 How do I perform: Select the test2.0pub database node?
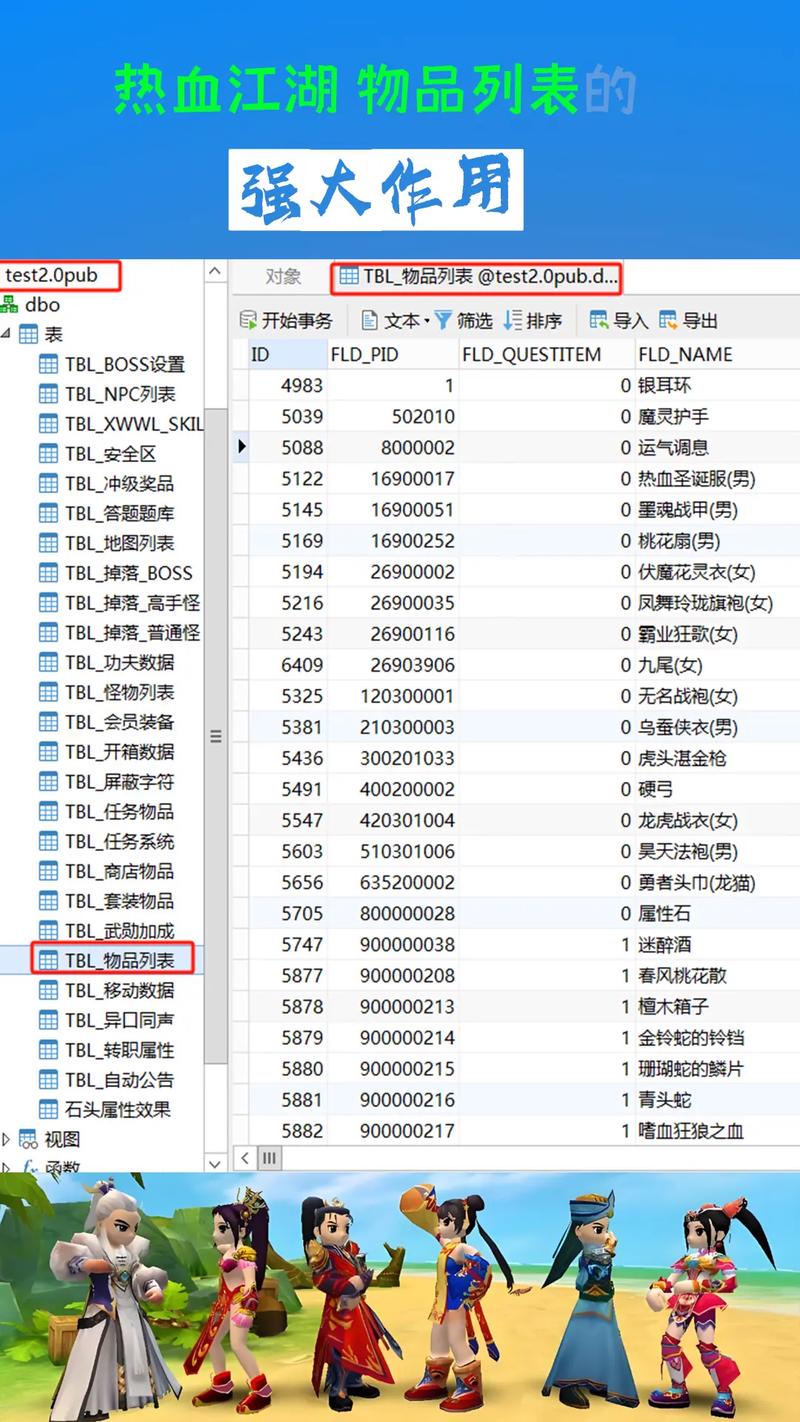point(51,275)
